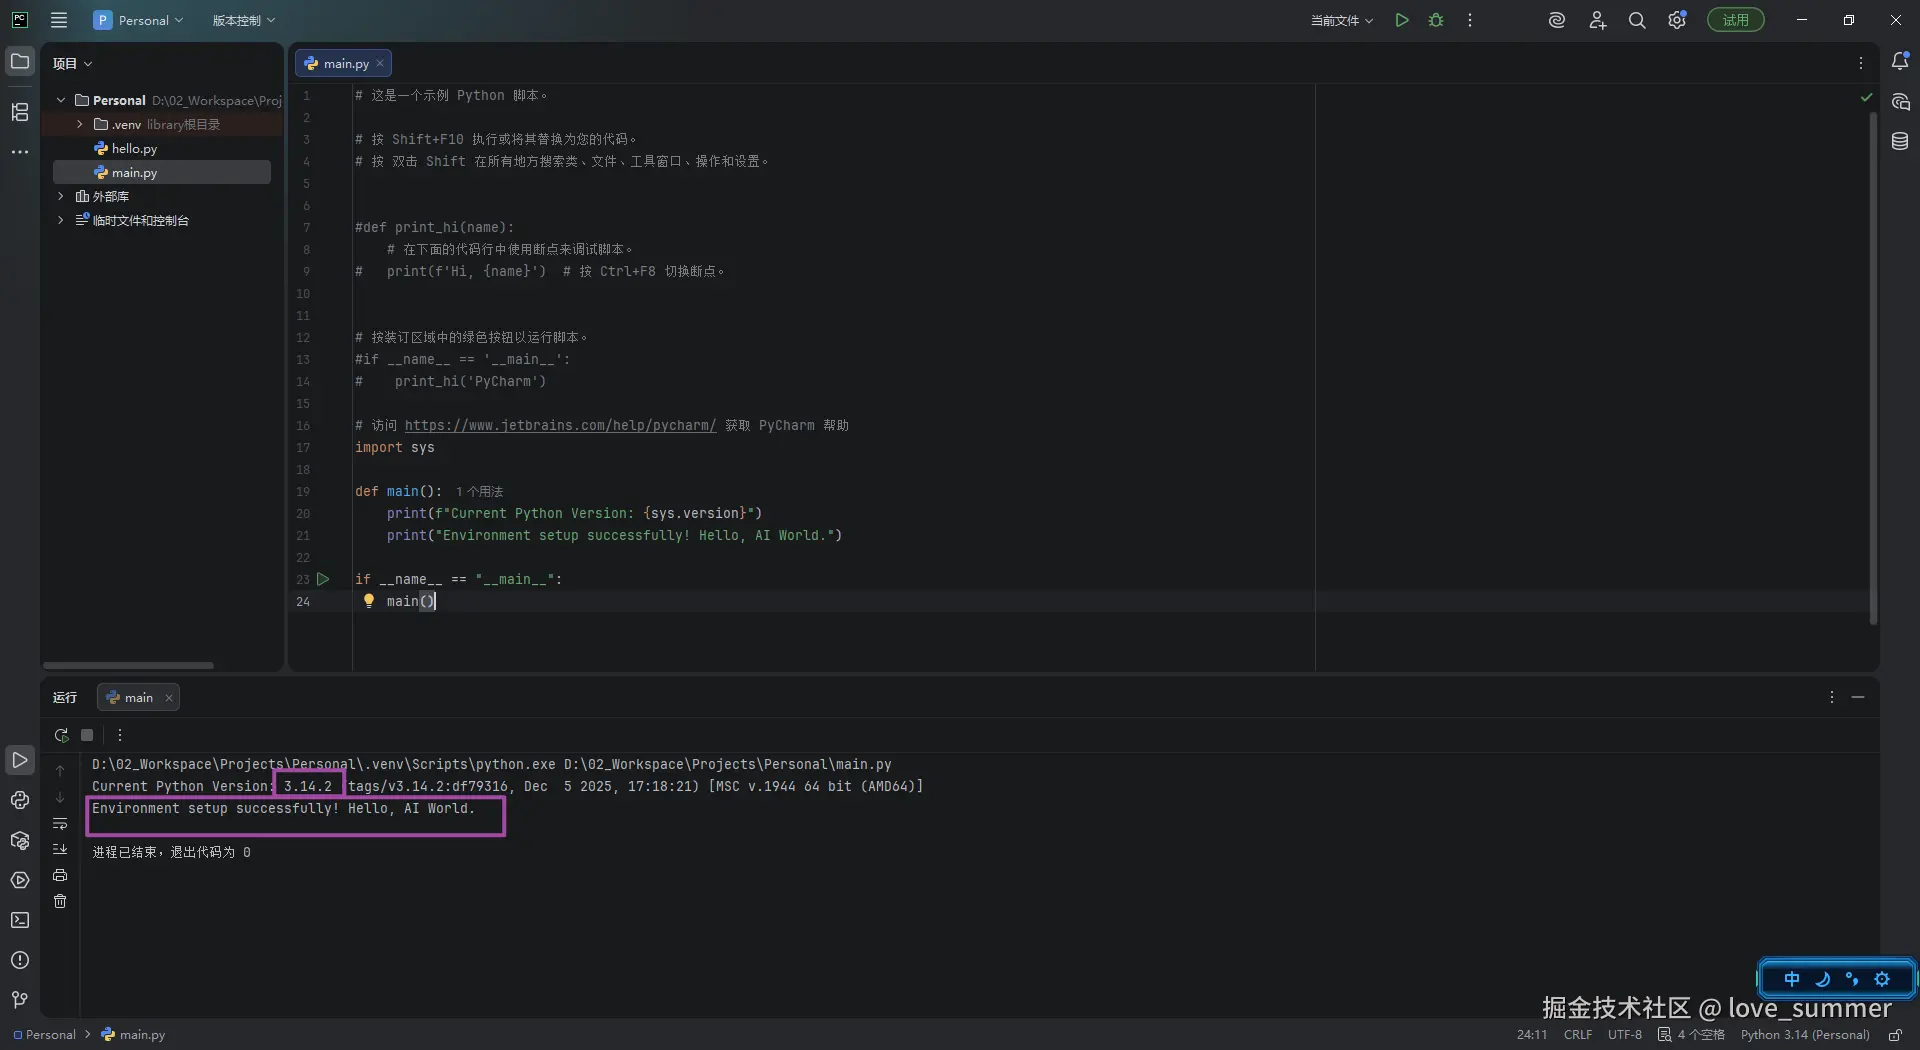Rerun the main script in the Run panel
The width and height of the screenshot is (1920, 1050).
61,735
